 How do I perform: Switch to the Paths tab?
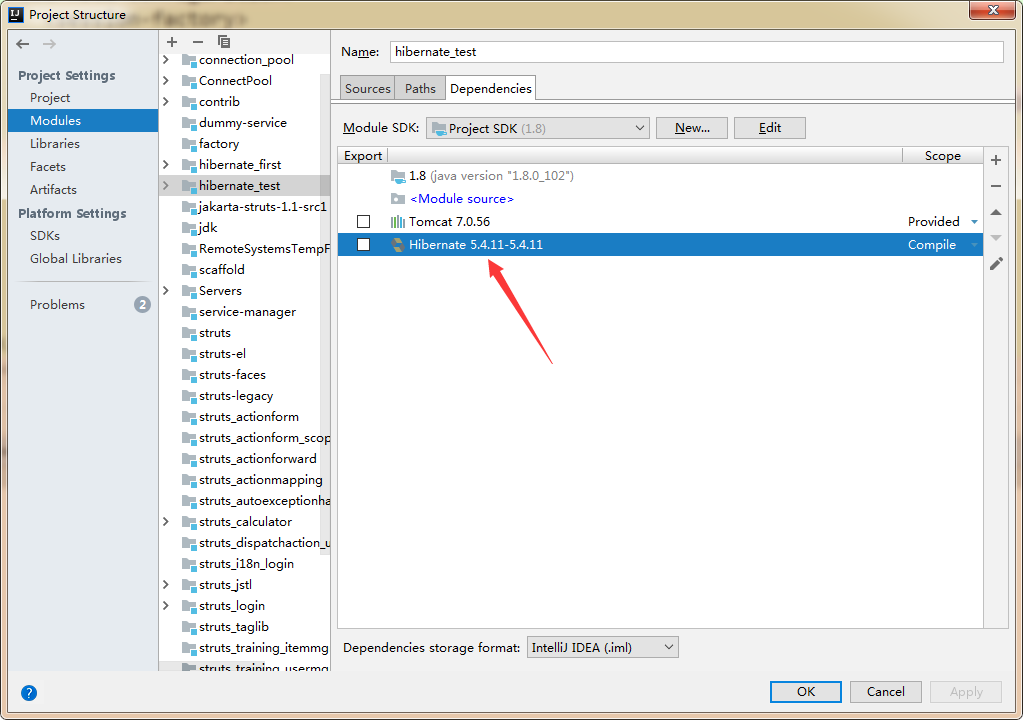pos(420,89)
